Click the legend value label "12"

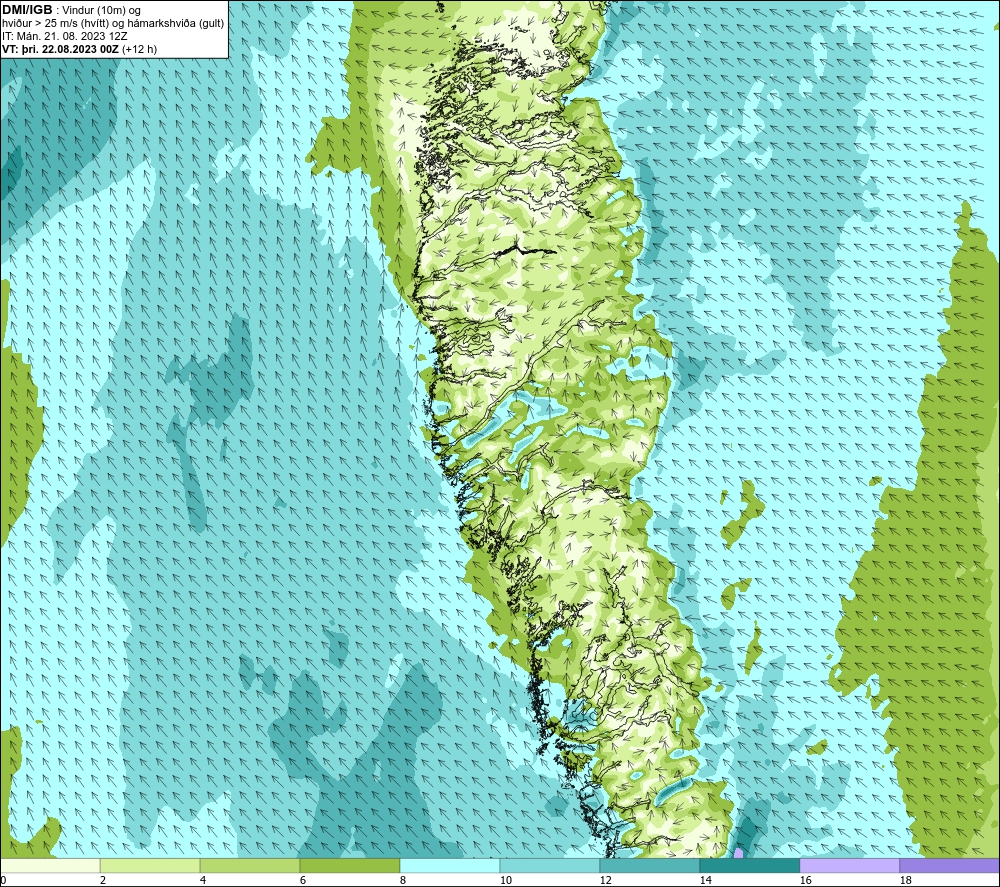click(x=605, y=881)
